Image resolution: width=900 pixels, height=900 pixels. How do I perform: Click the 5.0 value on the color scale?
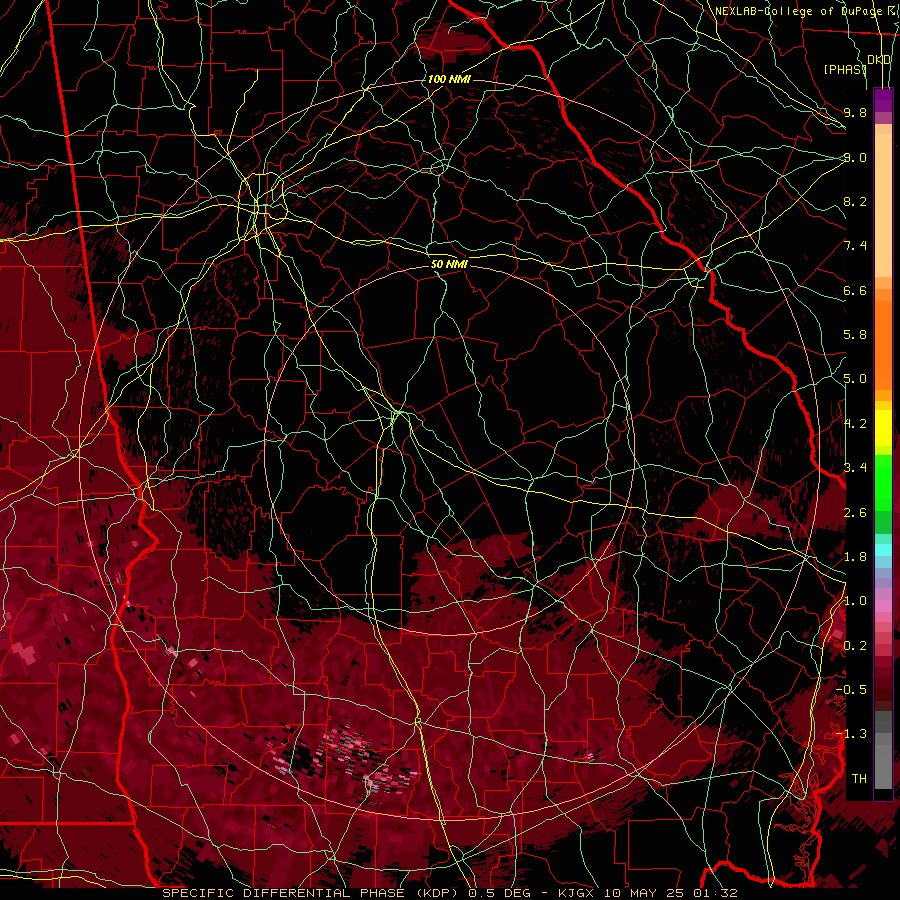855,379
